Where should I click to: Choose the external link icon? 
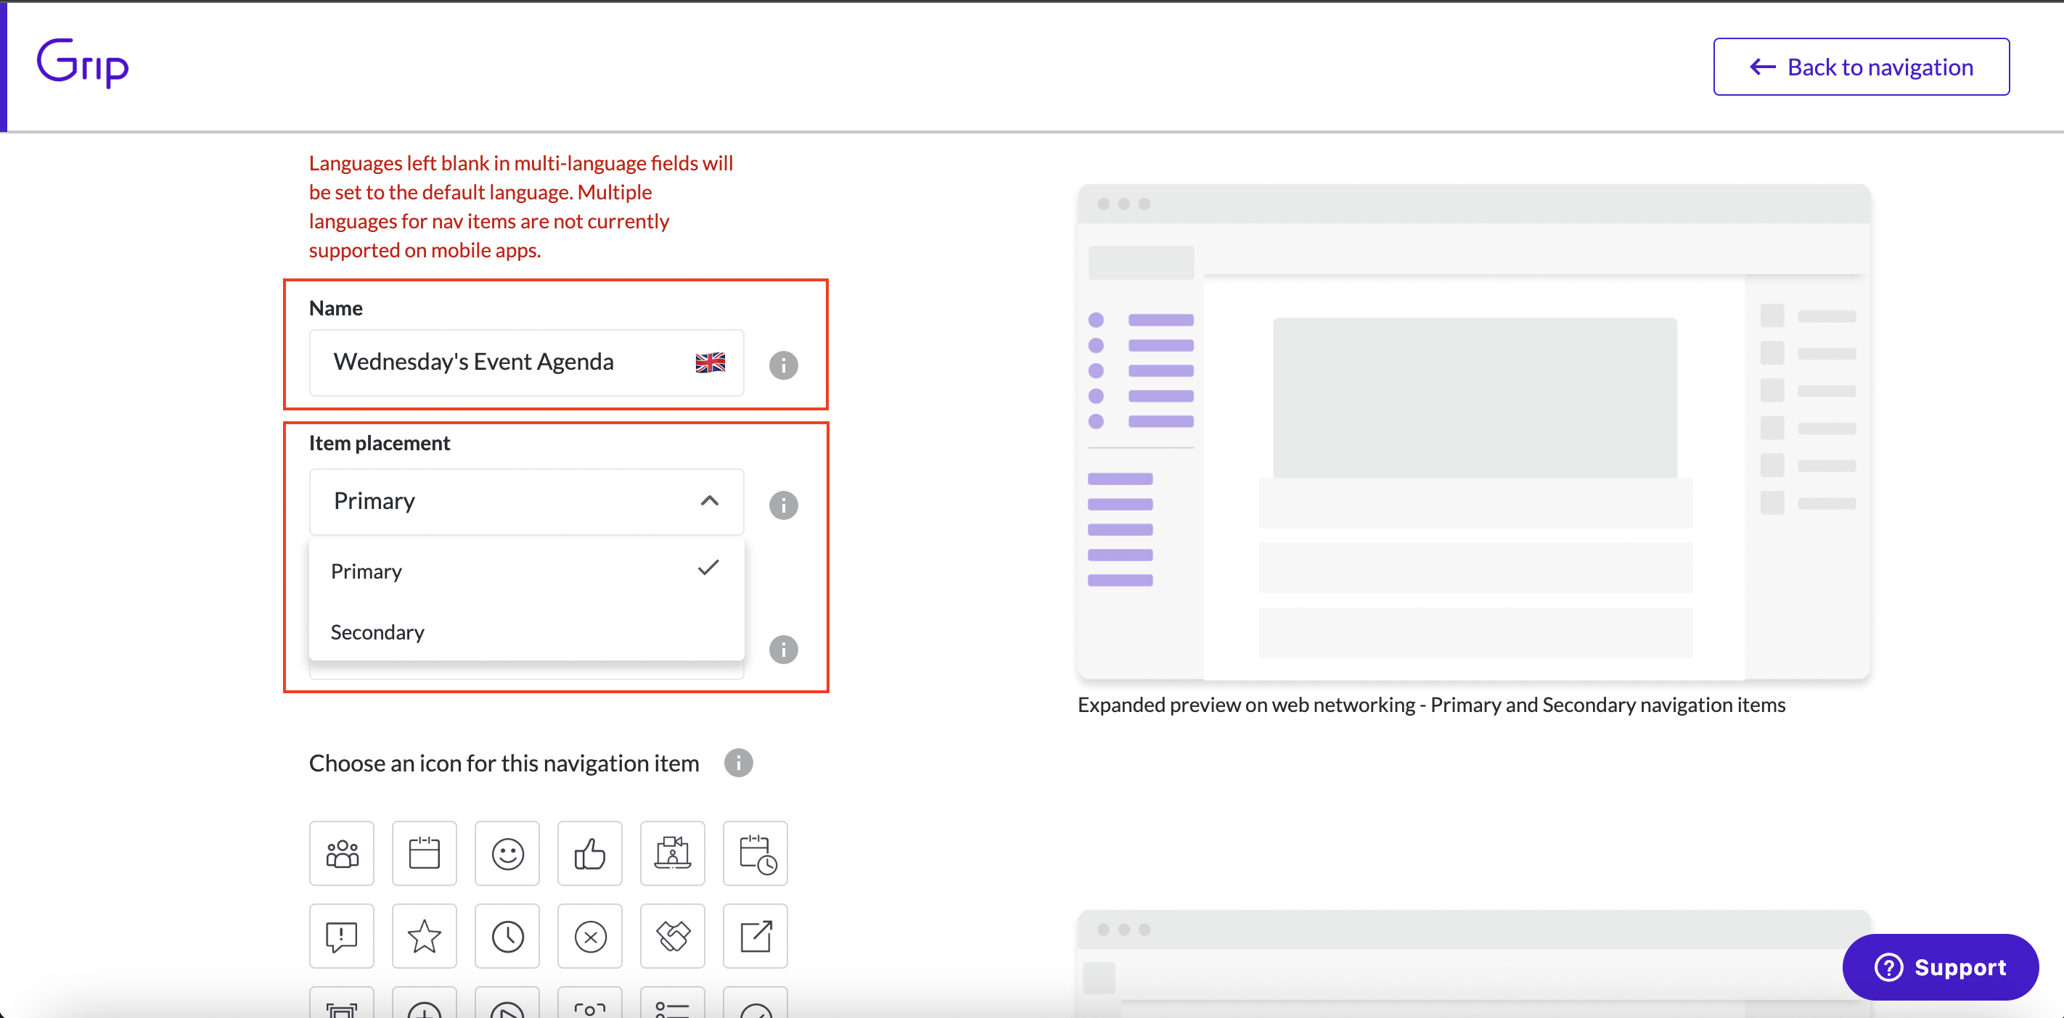(755, 936)
